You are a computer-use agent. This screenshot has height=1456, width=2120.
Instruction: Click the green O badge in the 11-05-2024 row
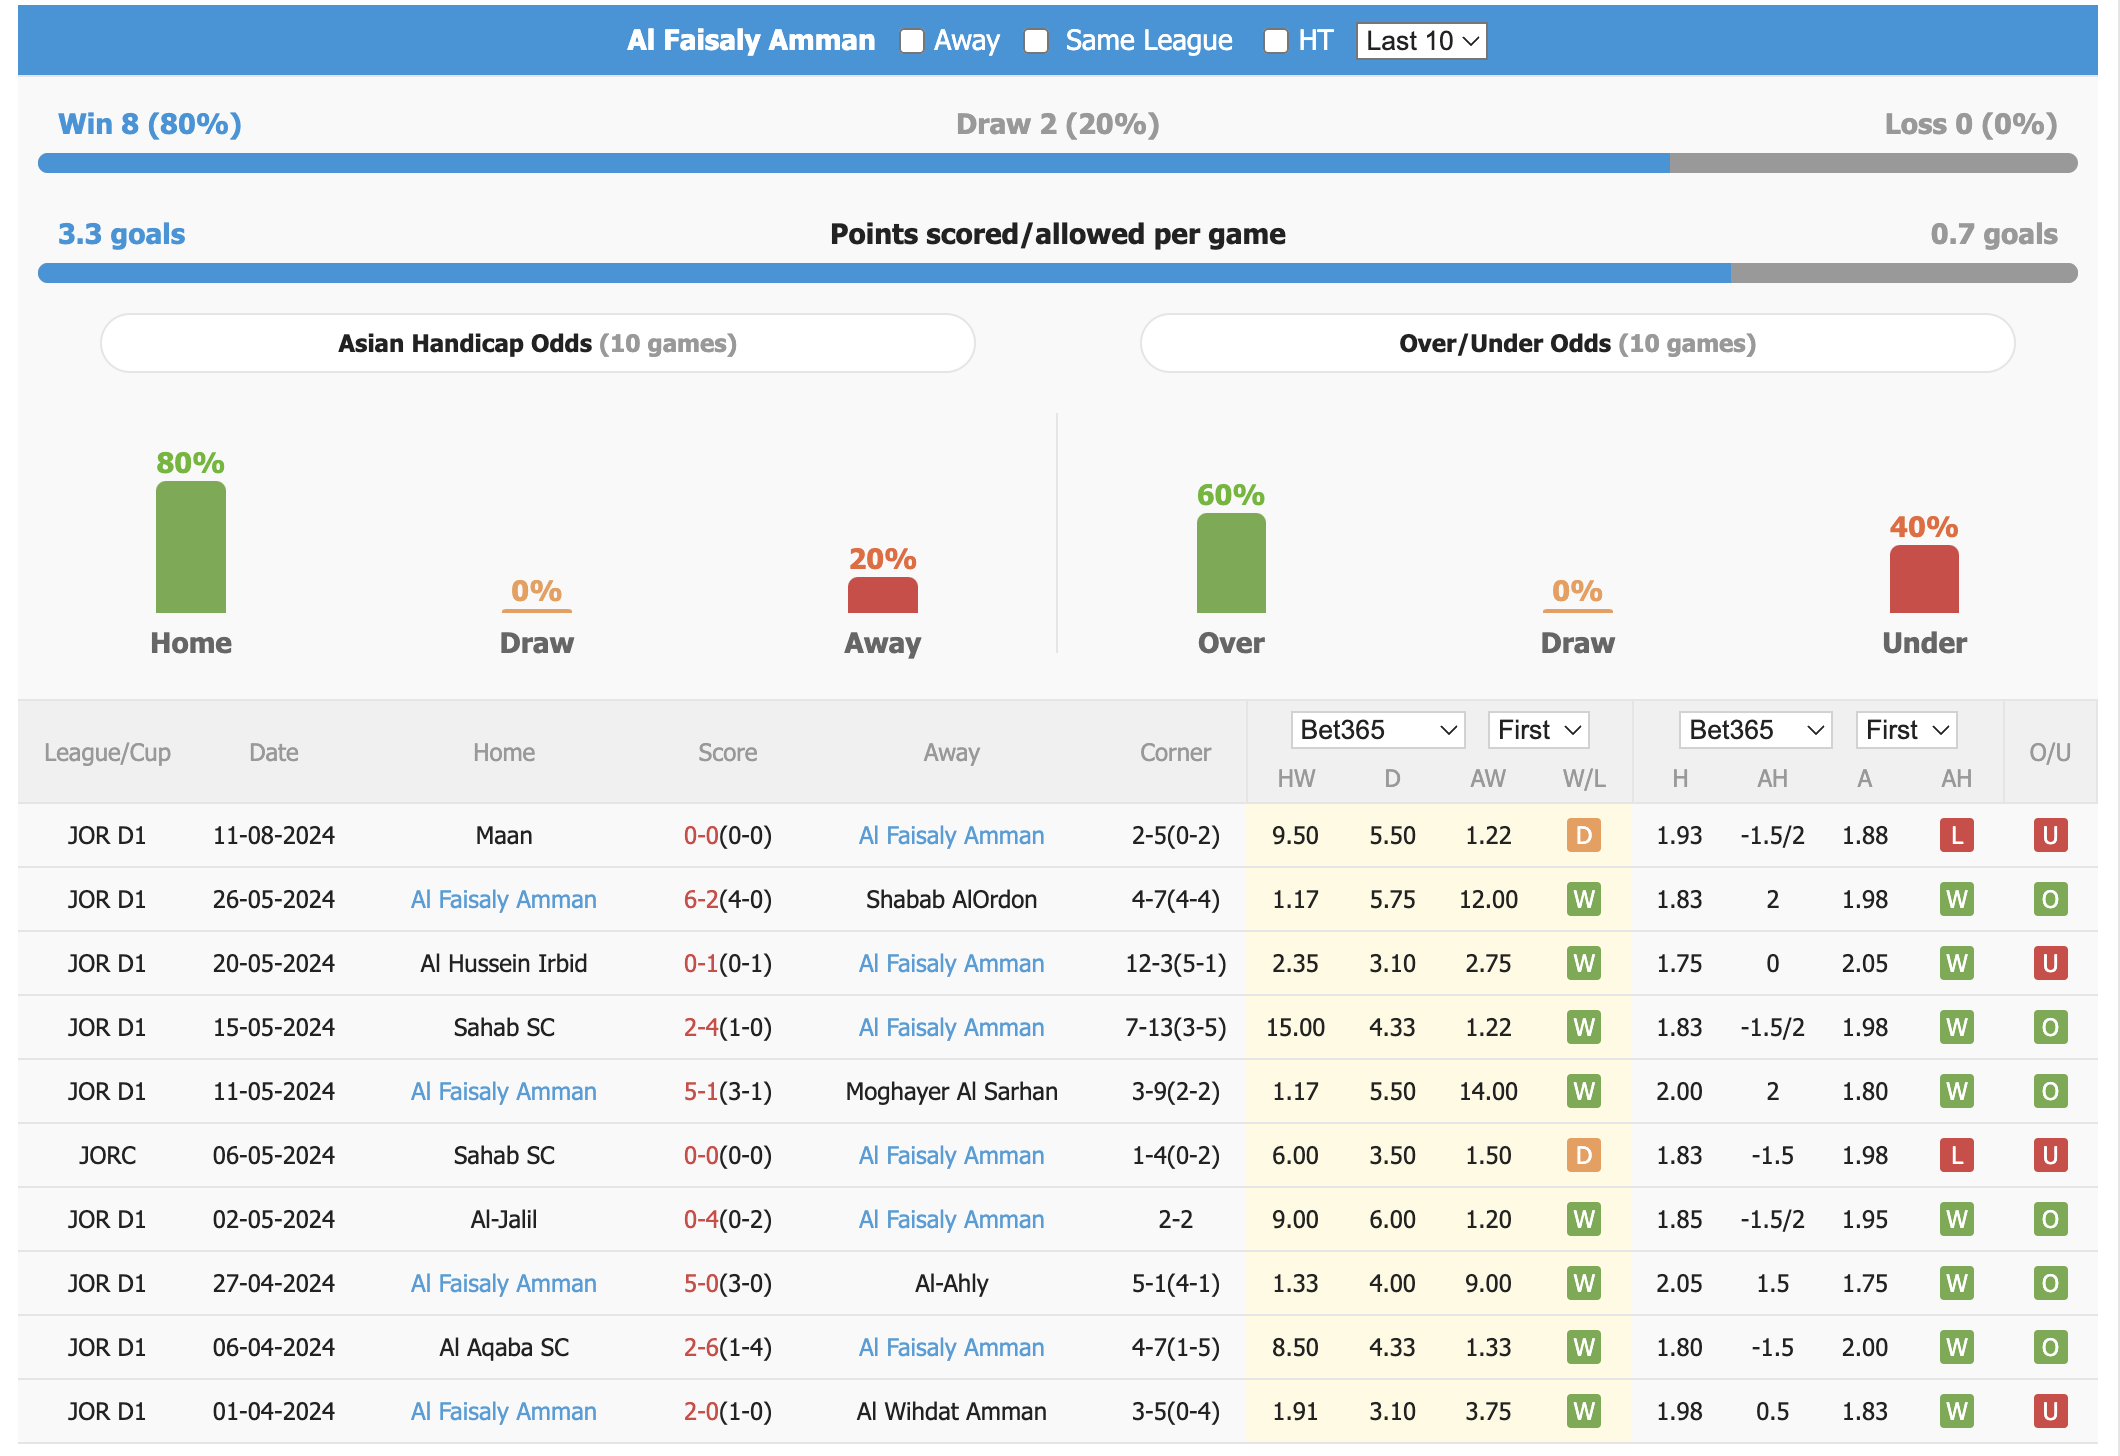click(2050, 1091)
